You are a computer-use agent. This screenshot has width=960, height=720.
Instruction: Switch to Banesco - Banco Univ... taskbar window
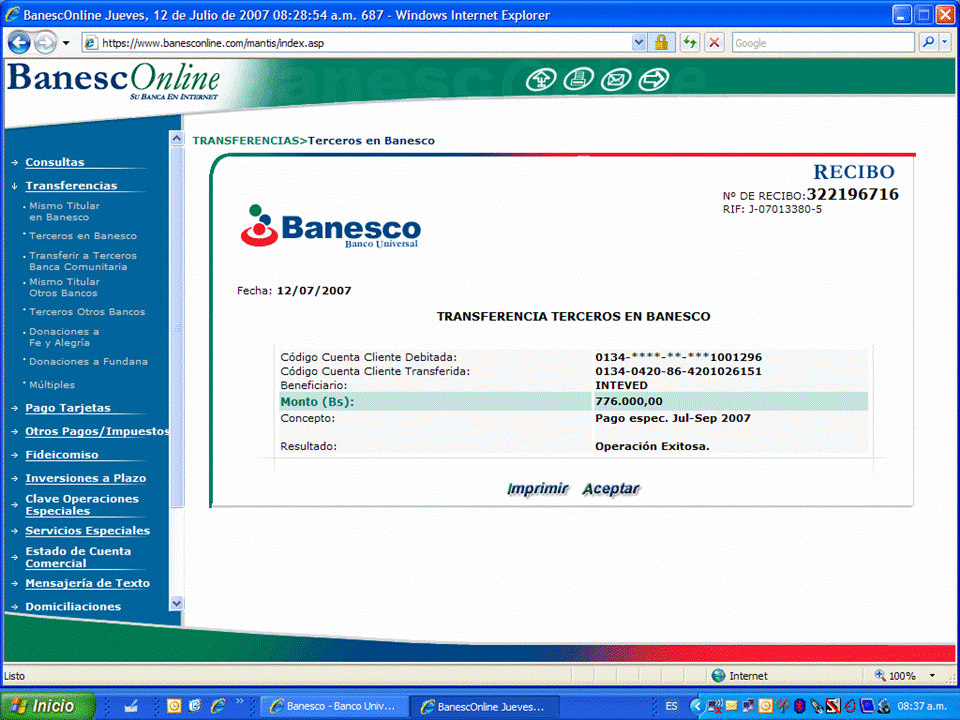click(334, 707)
